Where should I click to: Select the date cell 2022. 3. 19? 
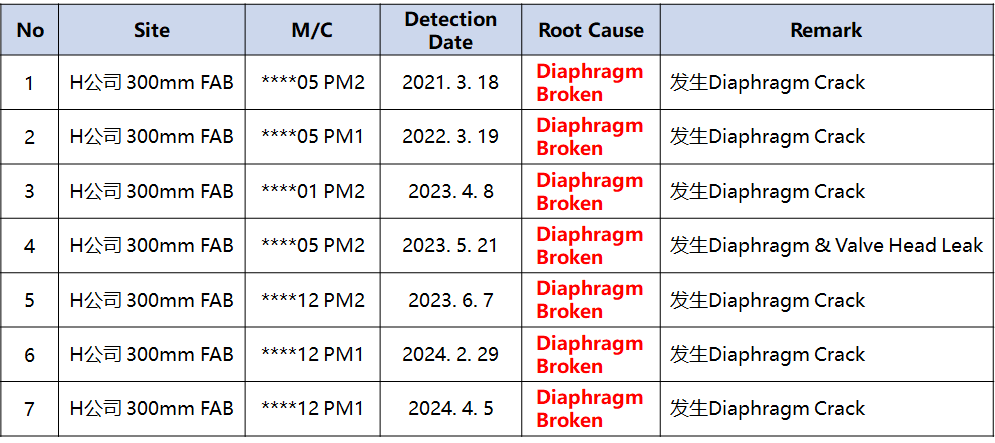click(450, 136)
